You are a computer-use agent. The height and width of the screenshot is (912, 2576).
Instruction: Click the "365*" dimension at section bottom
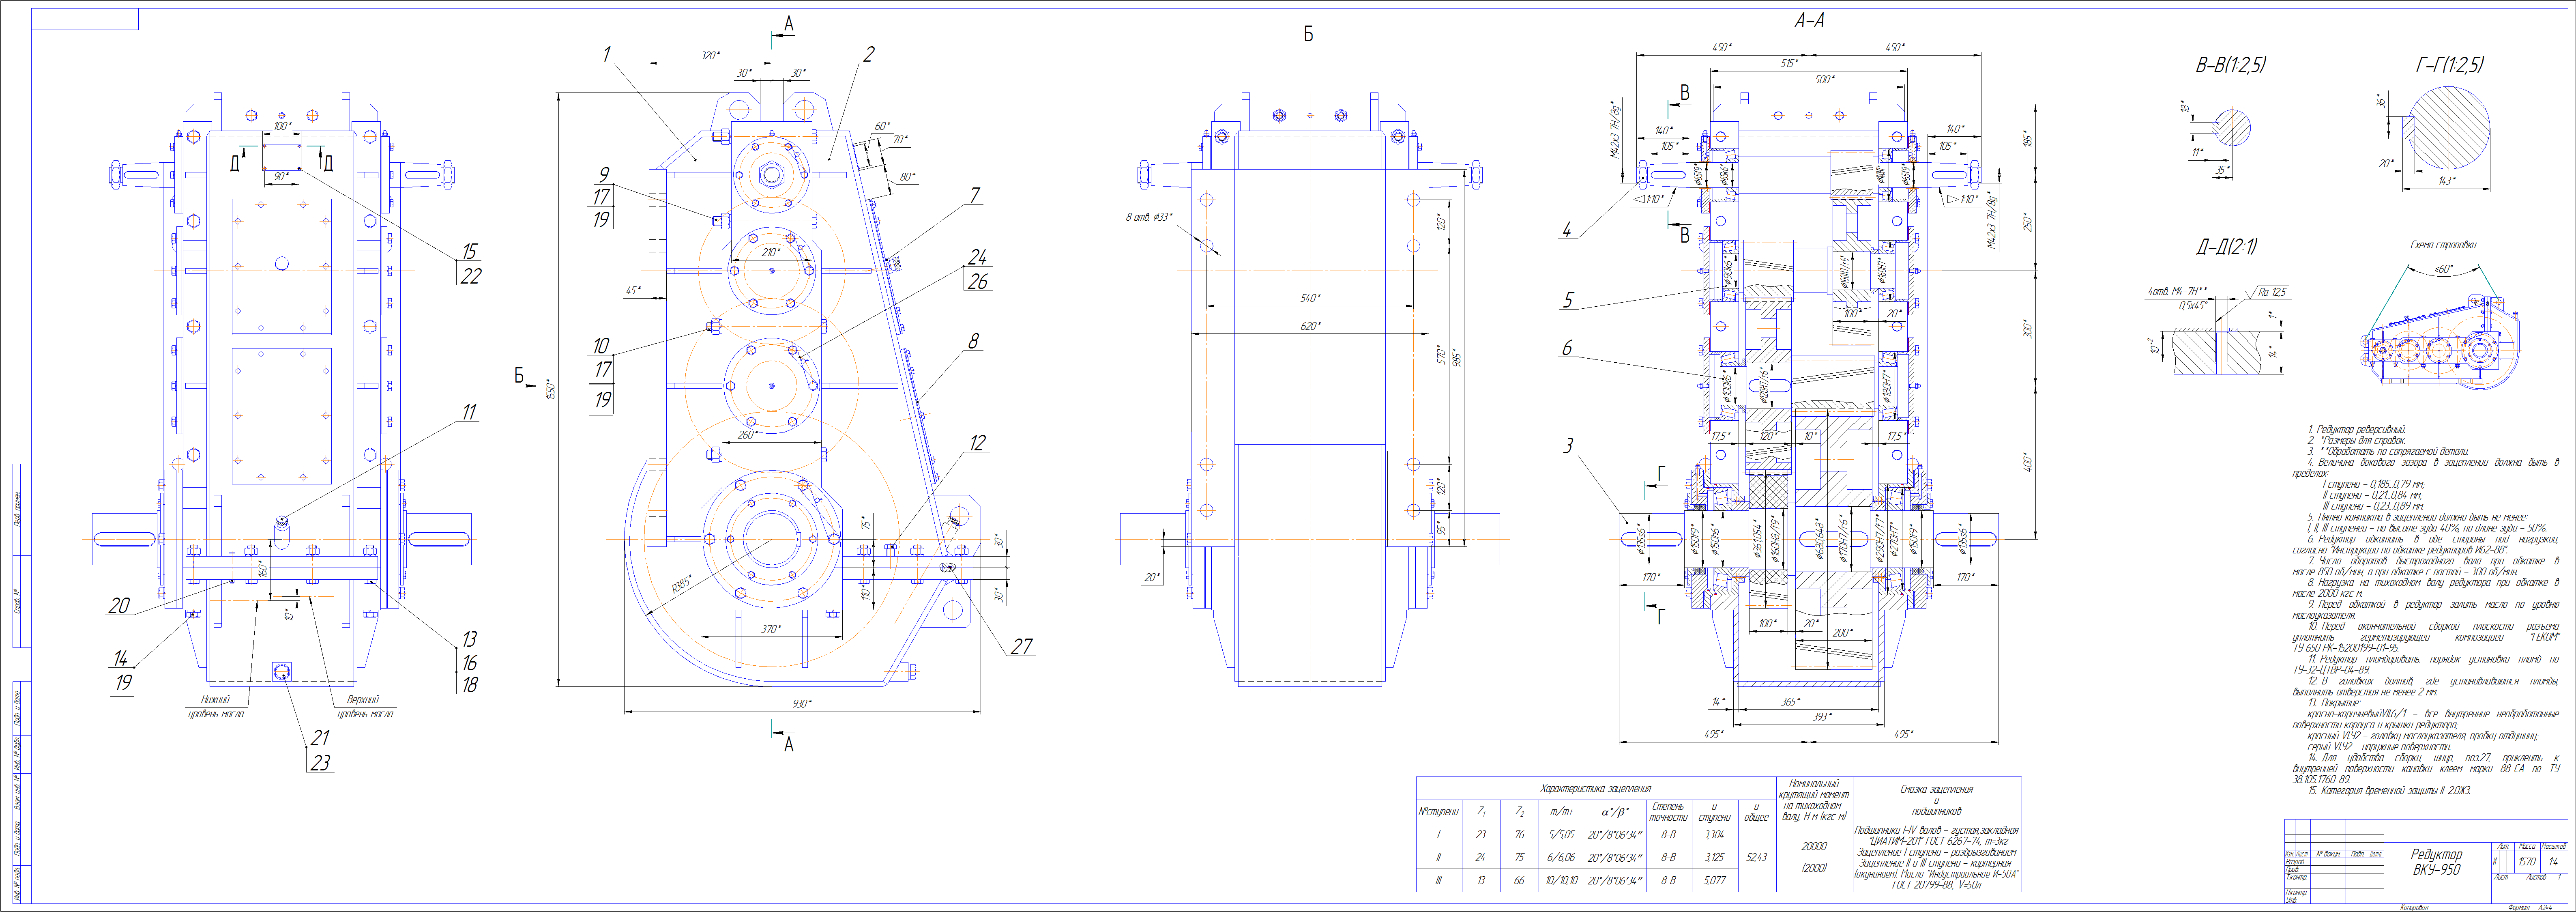1790,702
